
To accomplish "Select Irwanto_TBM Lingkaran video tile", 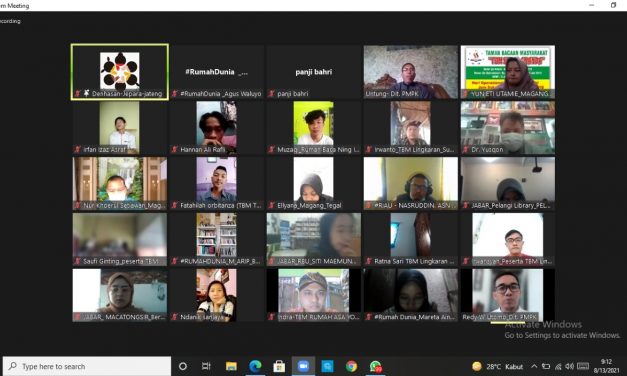I will point(411,128).
